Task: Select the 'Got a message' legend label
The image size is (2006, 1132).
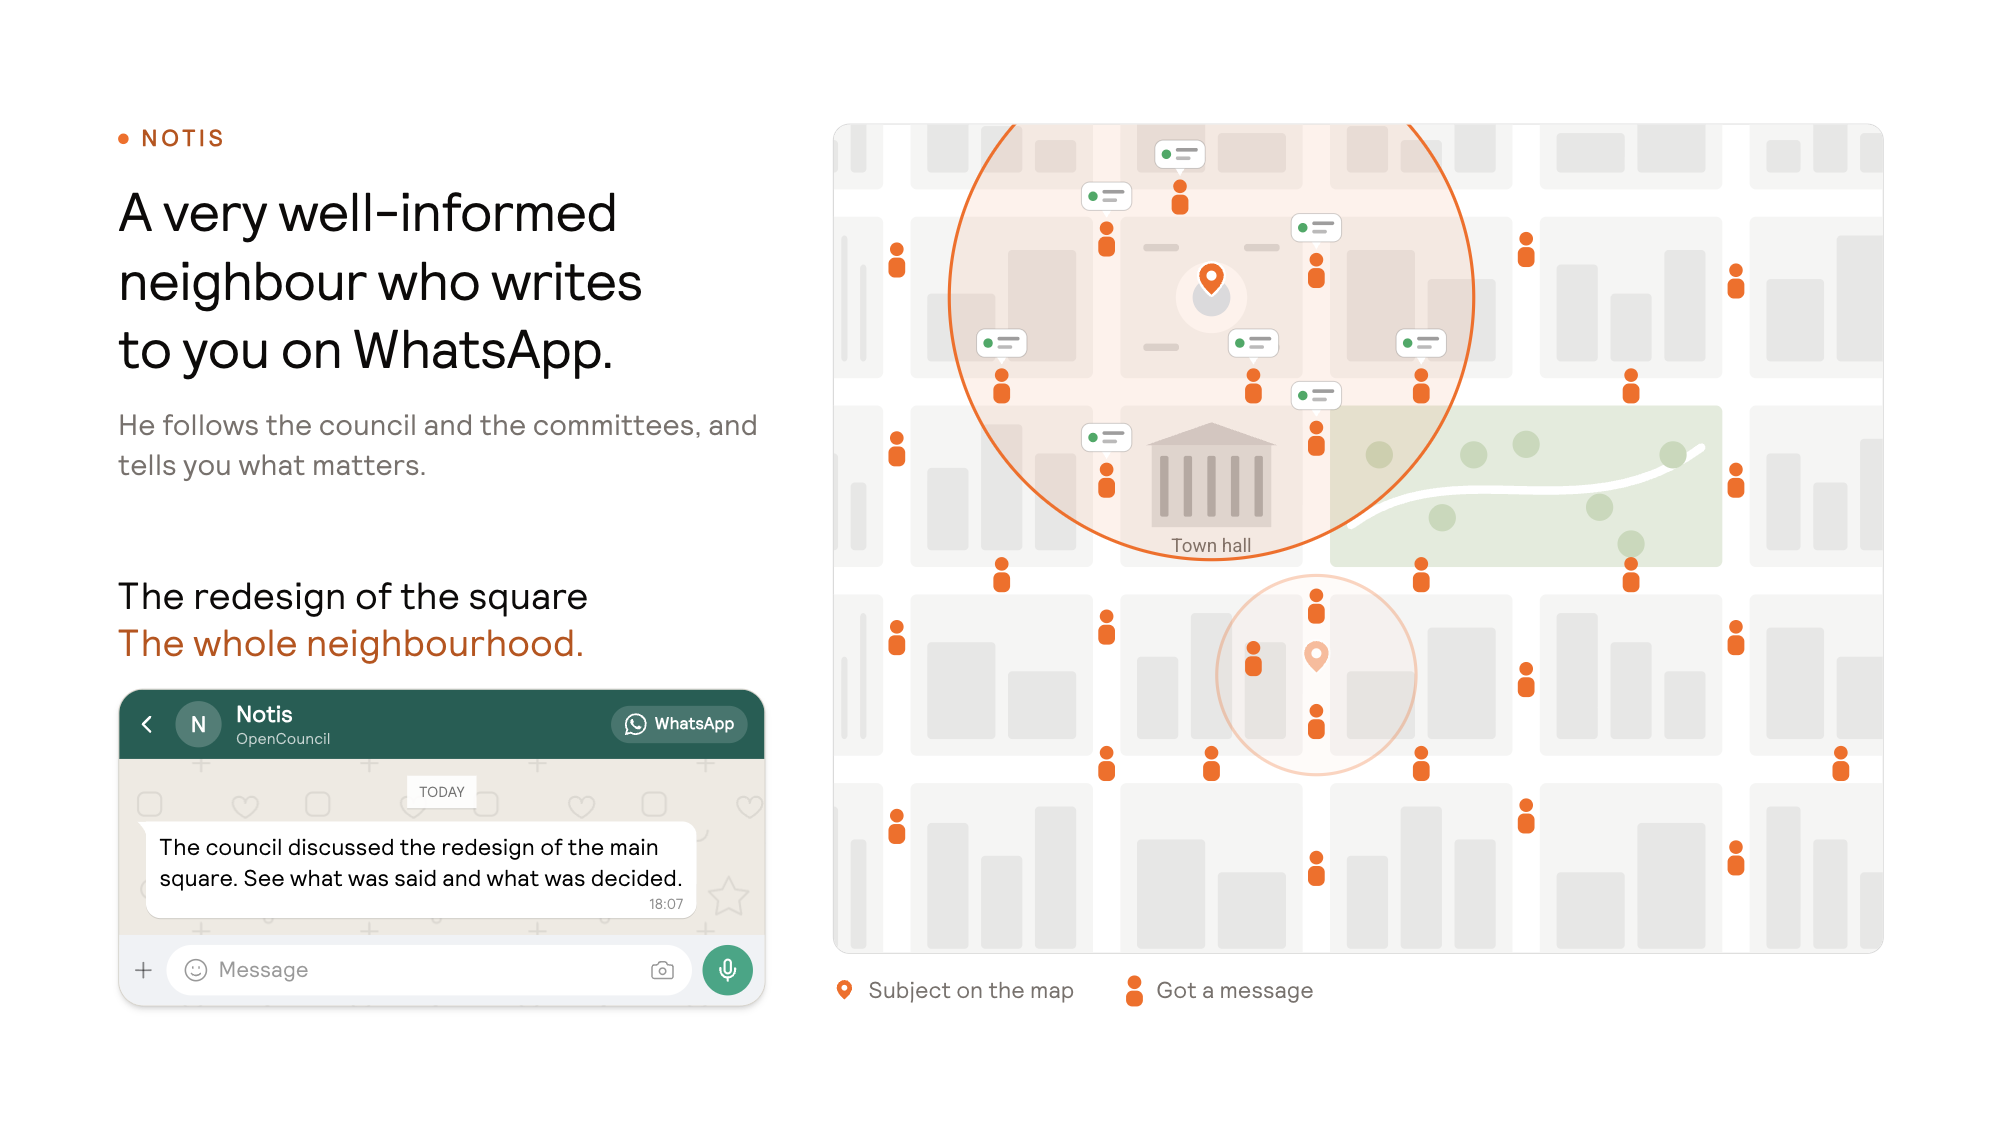Action: 1234,990
